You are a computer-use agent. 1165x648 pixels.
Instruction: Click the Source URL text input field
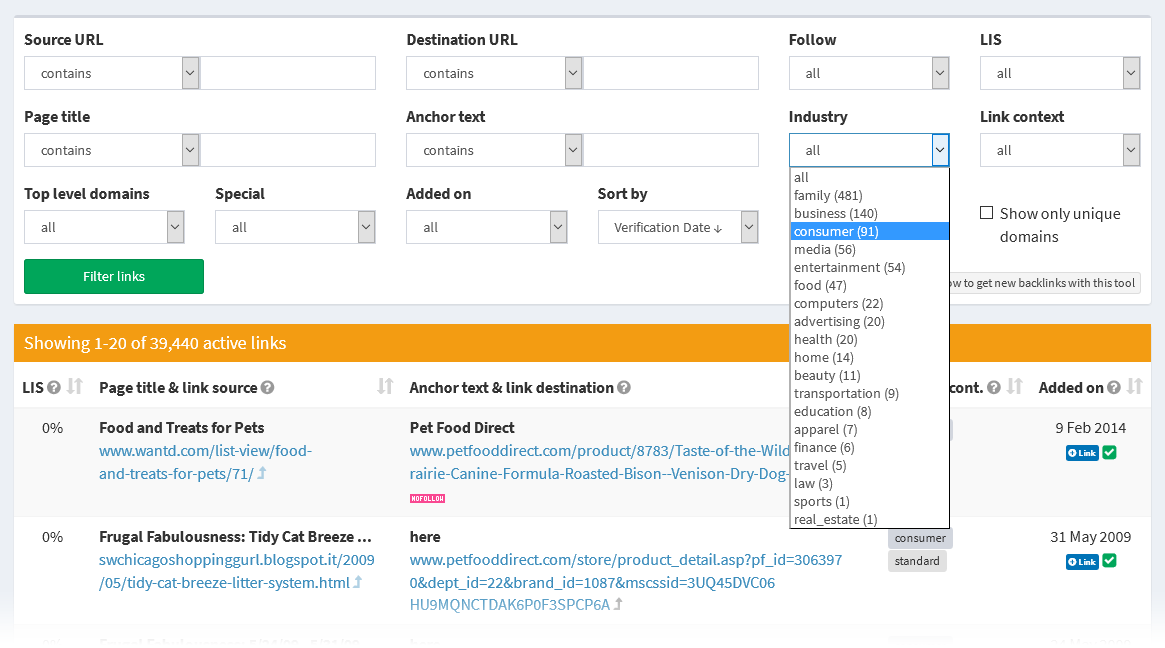point(288,73)
